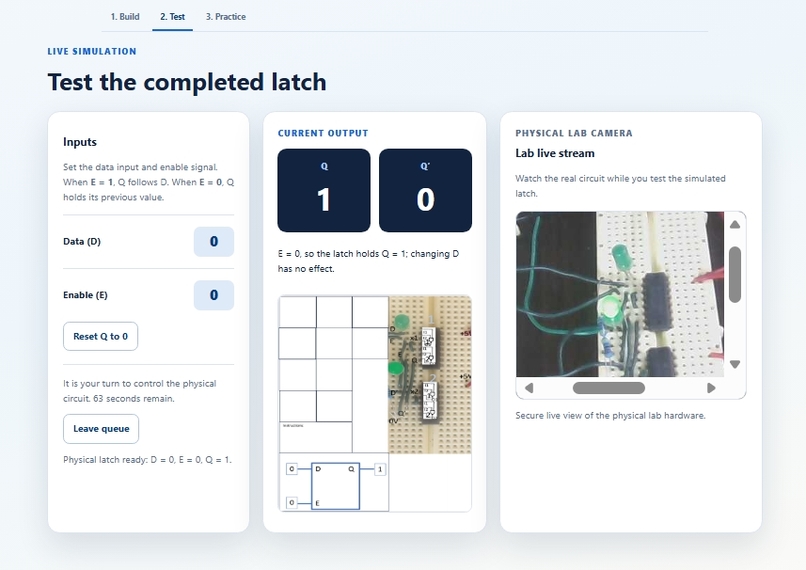The image size is (806, 570).
Task: Toggle the Enable (E) input value
Action: click(x=214, y=295)
